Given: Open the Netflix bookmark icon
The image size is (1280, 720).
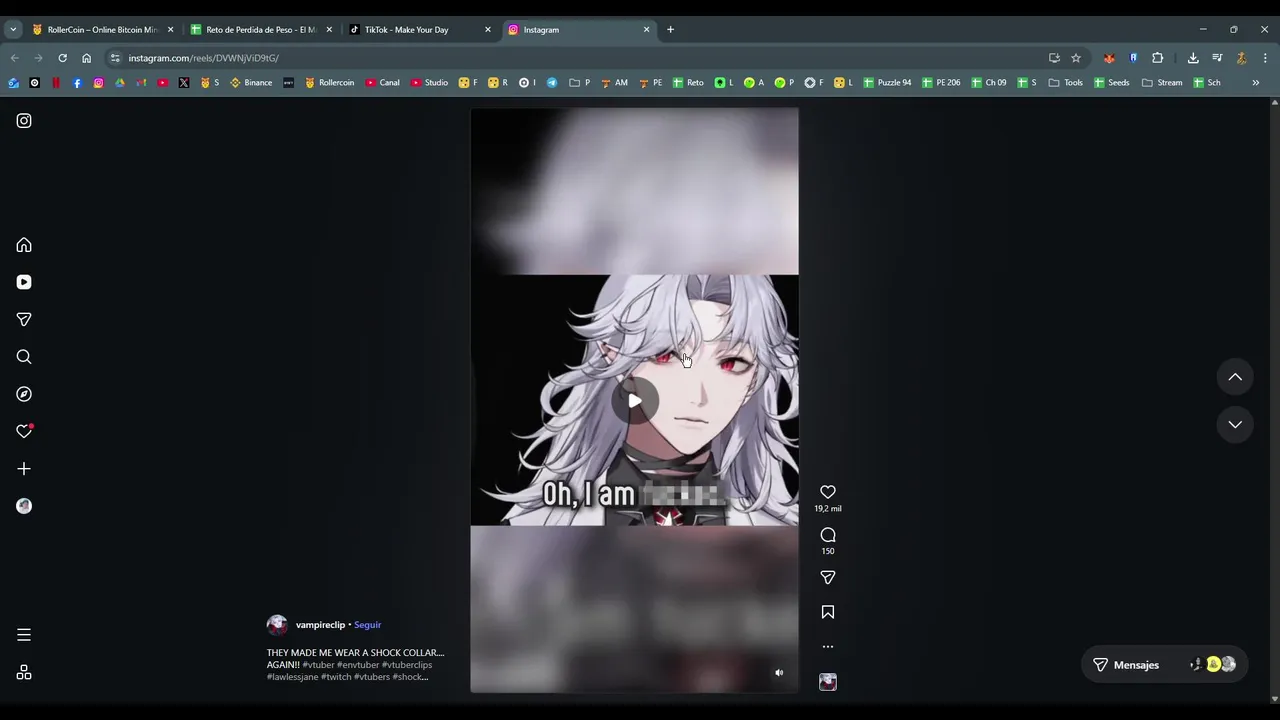Looking at the screenshot, I should pyautogui.click(x=56, y=83).
